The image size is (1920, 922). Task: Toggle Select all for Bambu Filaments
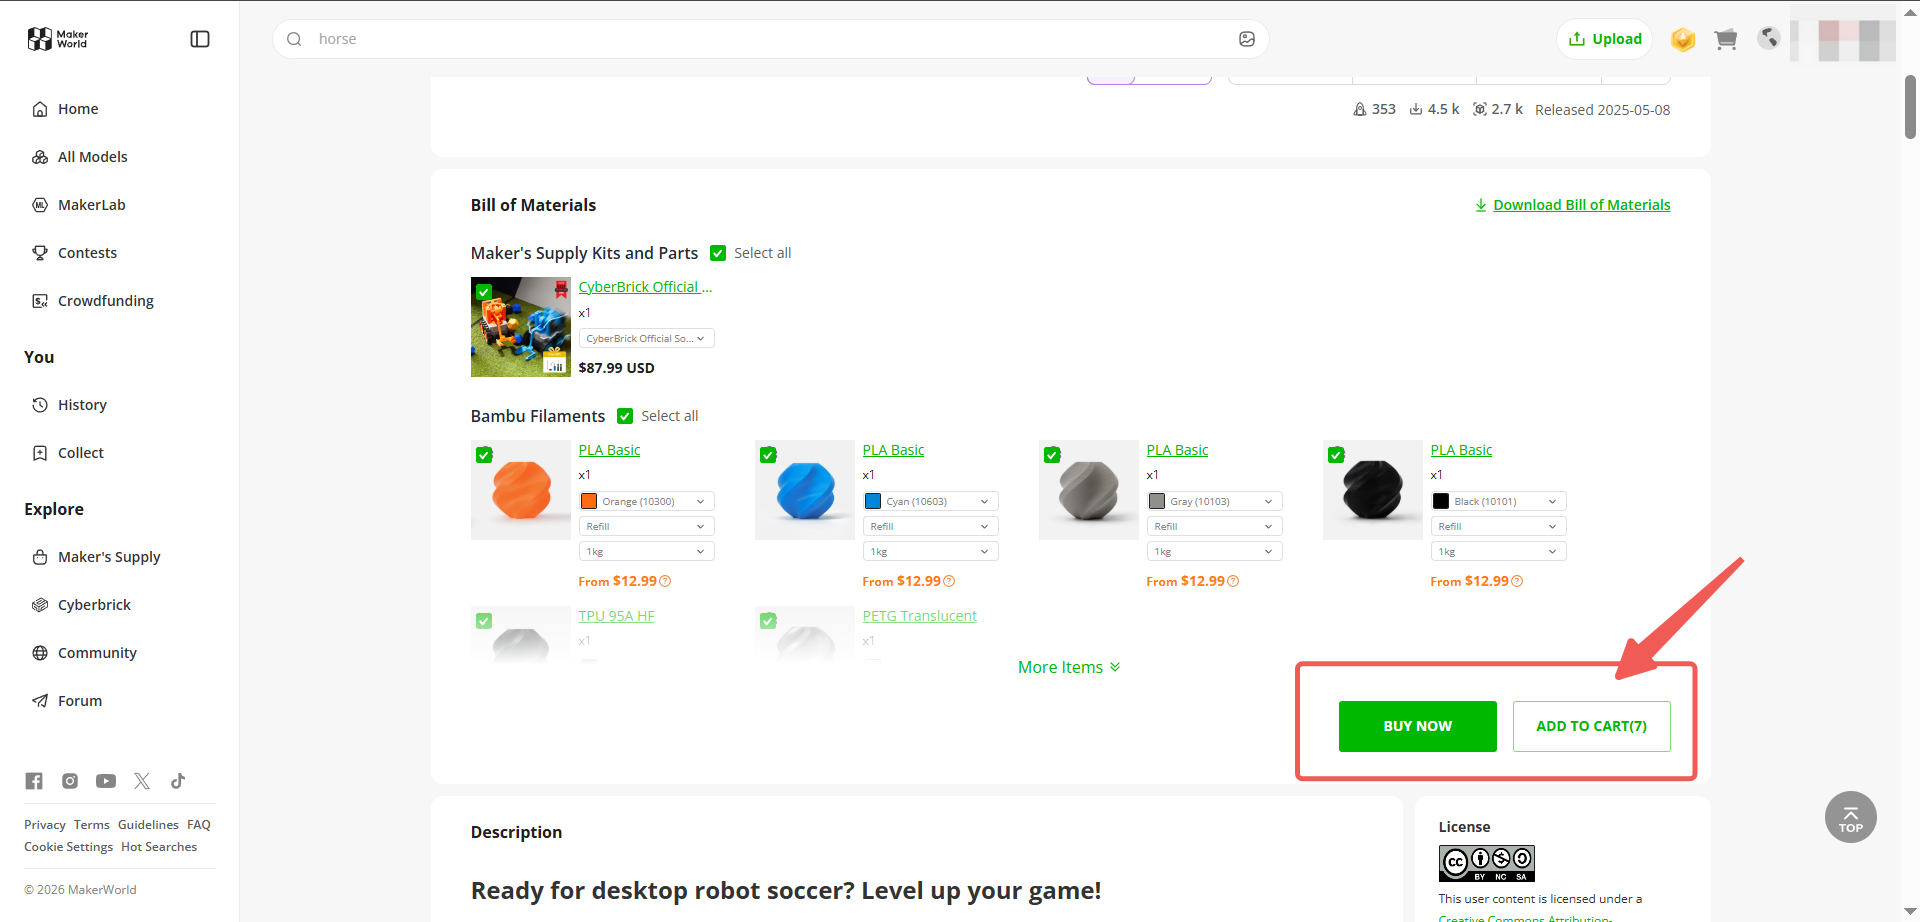pyautogui.click(x=625, y=416)
